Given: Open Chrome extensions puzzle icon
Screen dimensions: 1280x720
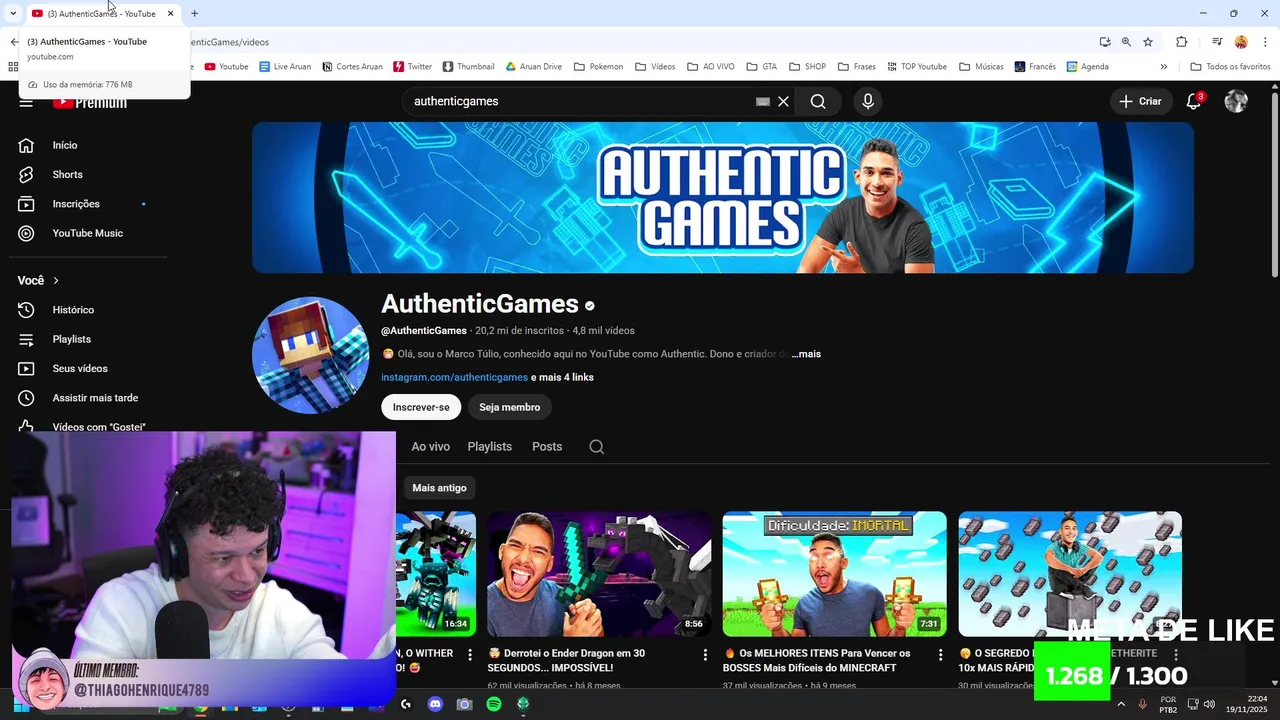Looking at the screenshot, I should click(1181, 42).
